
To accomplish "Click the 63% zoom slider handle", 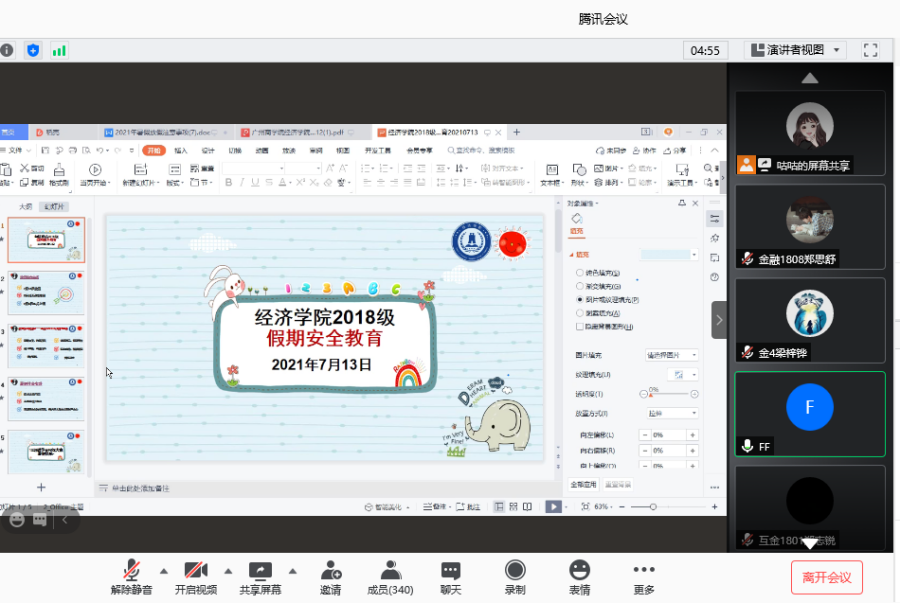I will pos(653,506).
